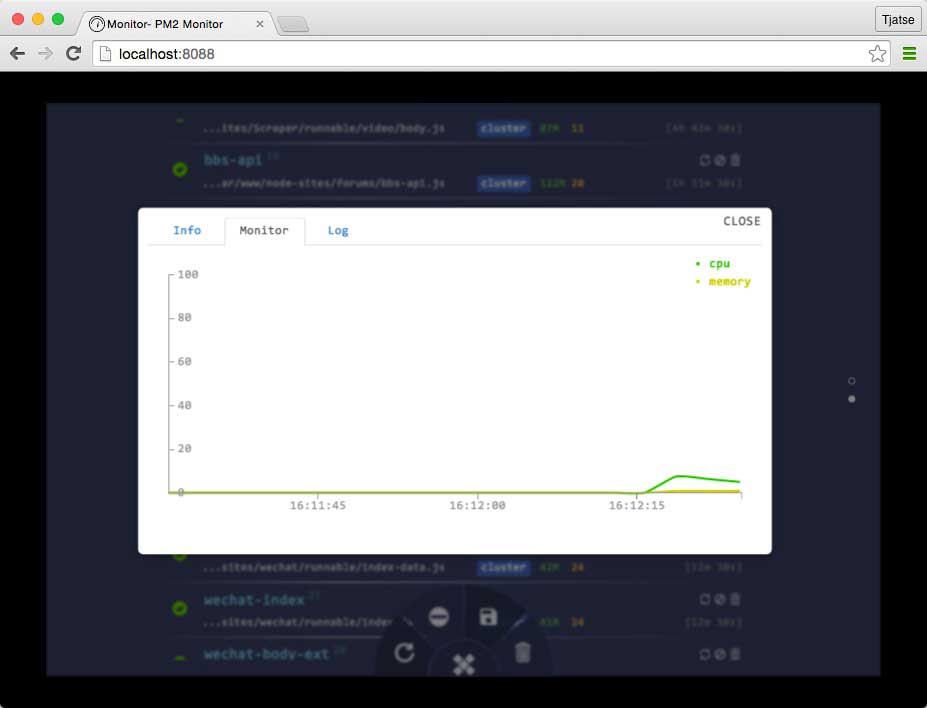Close the monitor dialog via CLOSE

tap(741, 221)
